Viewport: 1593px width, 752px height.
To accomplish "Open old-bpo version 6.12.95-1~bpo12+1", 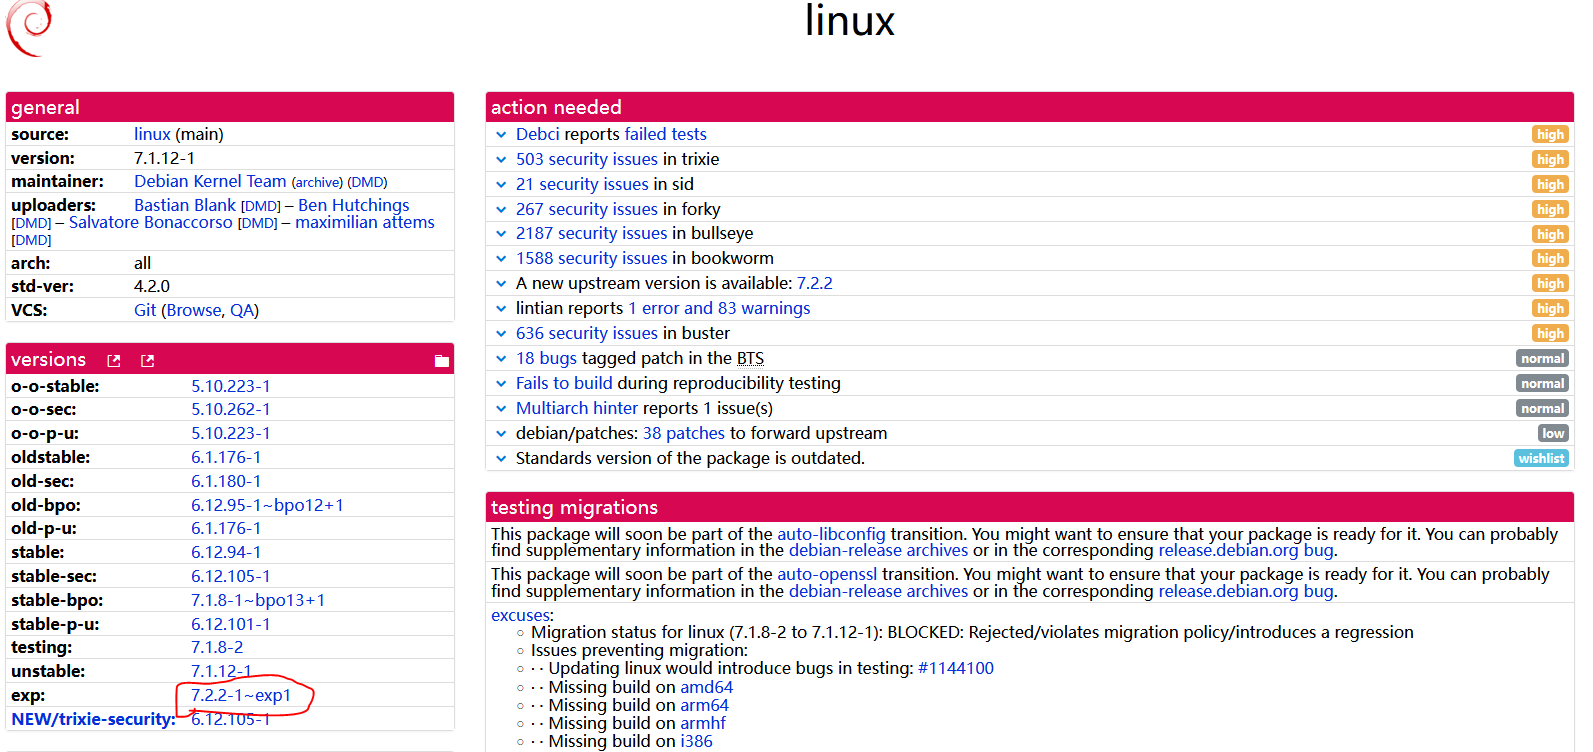I will (267, 505).
